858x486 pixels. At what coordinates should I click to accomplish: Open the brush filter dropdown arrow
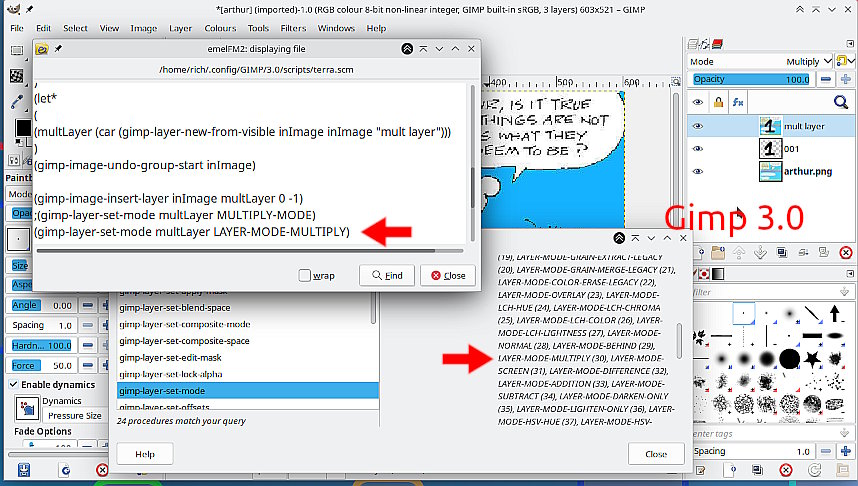coord(844,292)
